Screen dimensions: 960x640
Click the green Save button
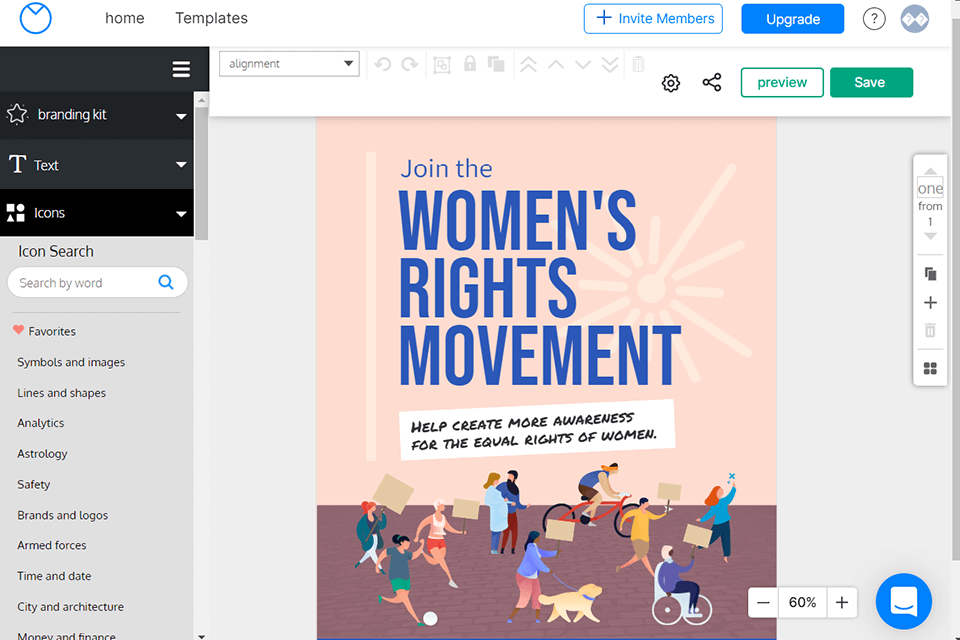tap(870, 83)
